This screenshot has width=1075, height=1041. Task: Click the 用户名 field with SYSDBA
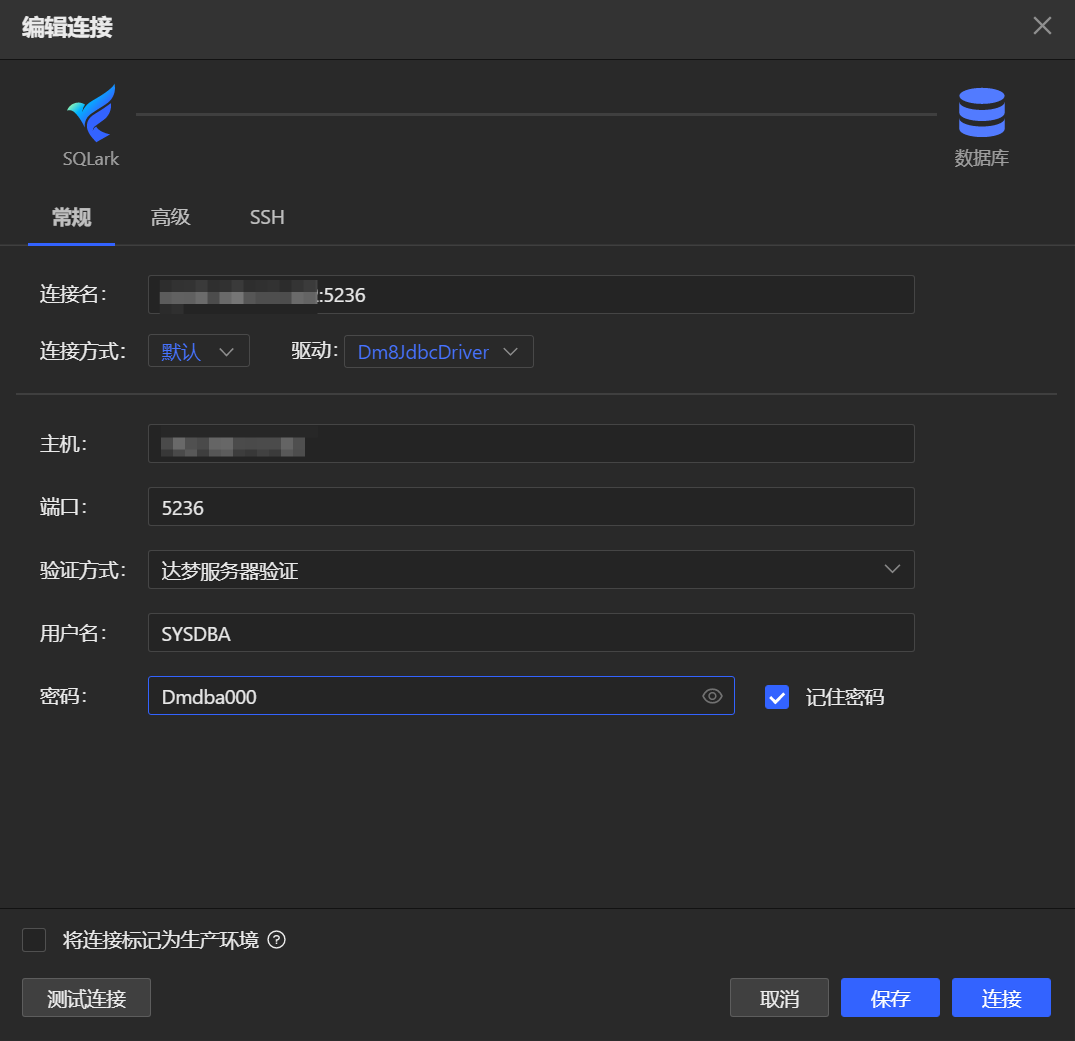[x=531, y=633]
